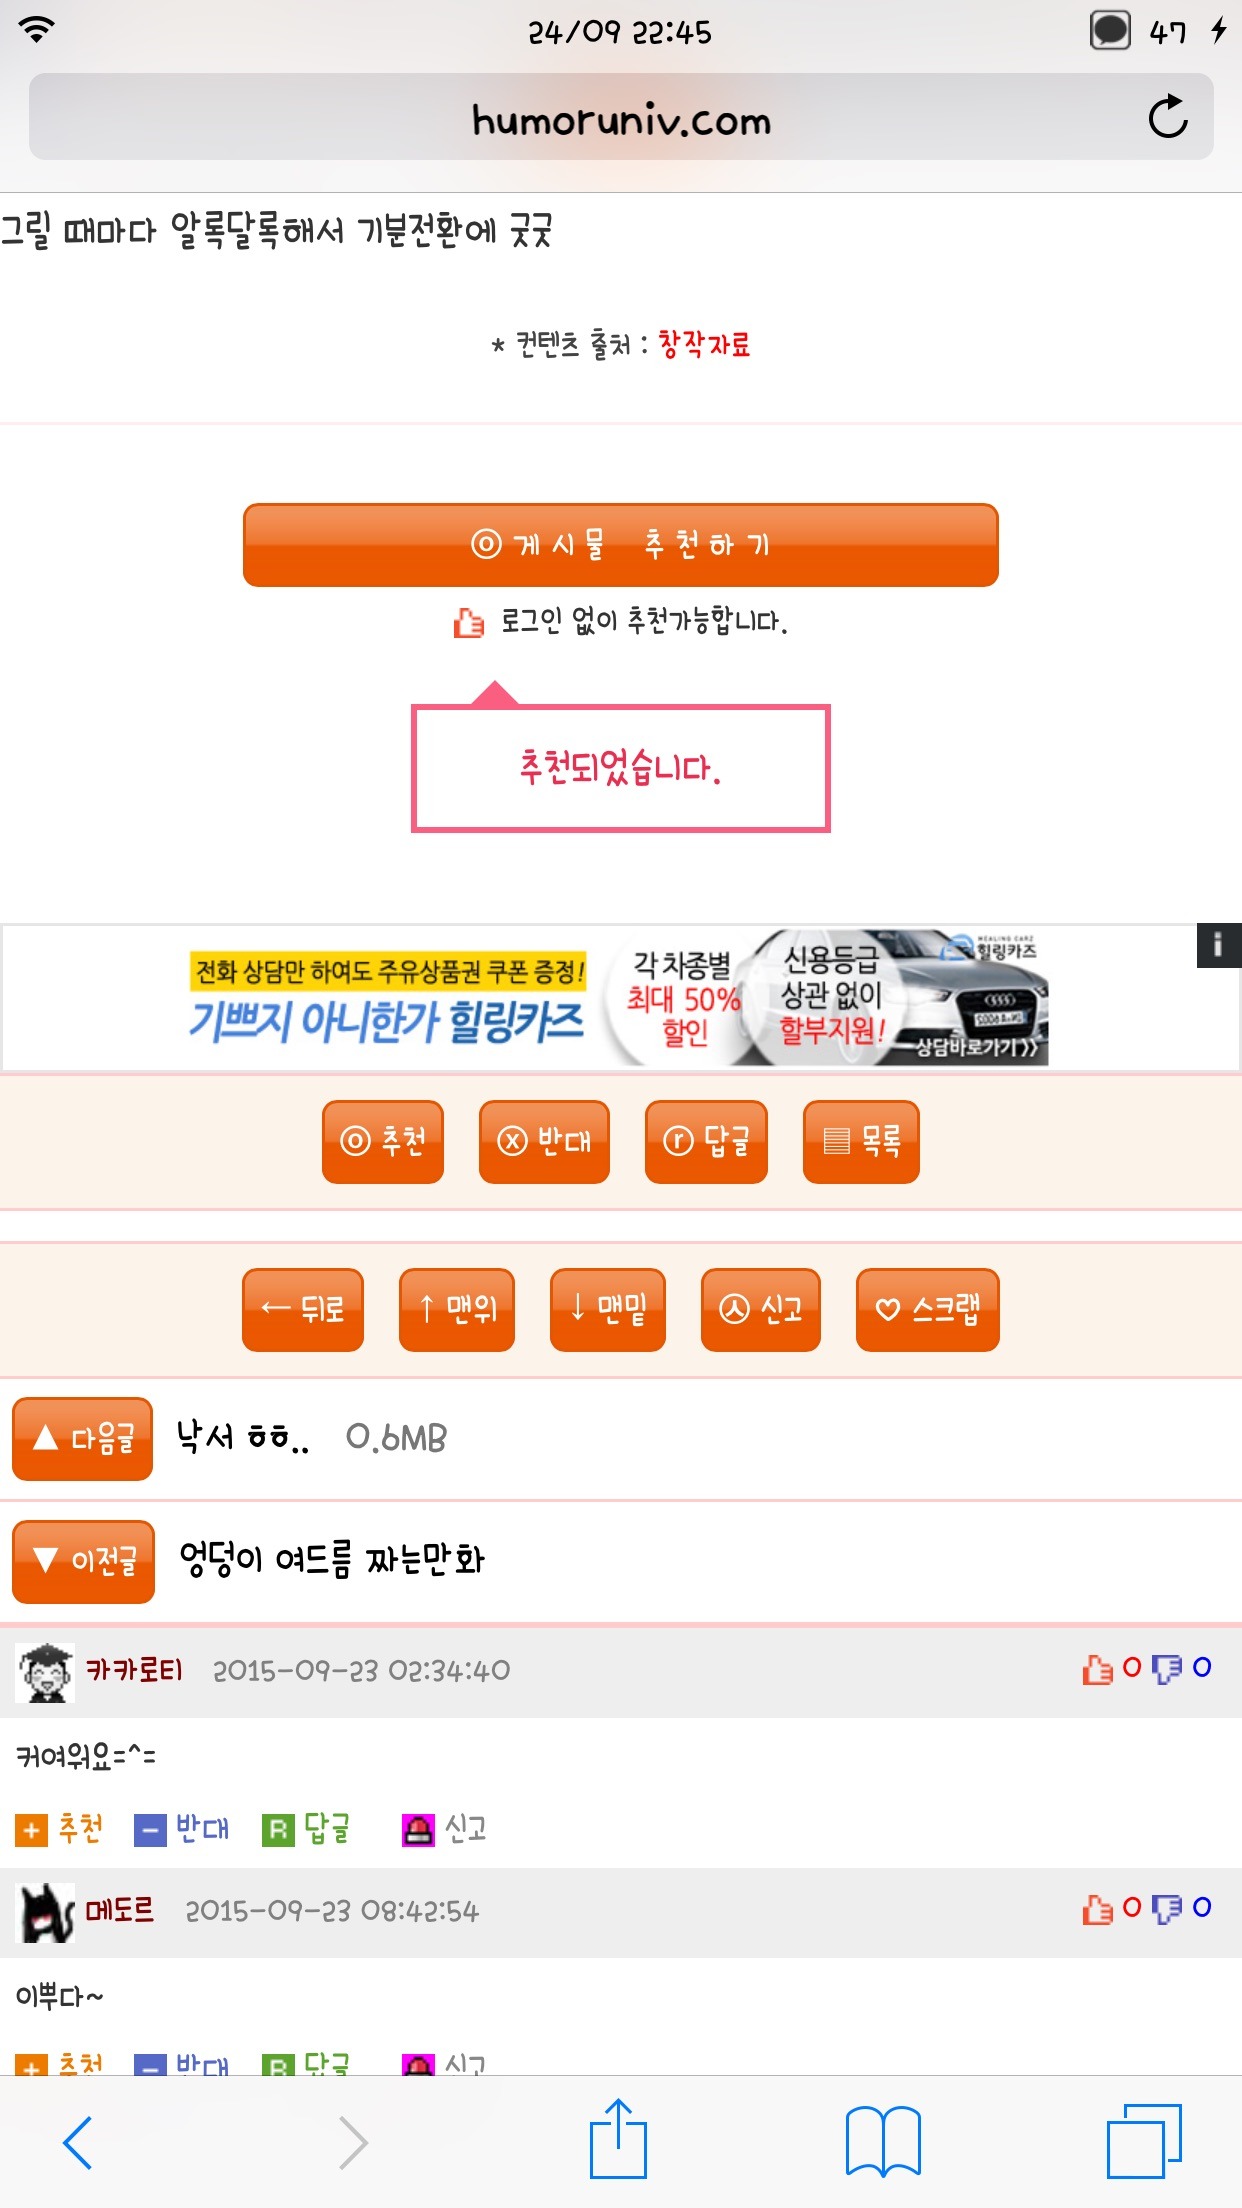Screen dimensions: 1242x2208
Task: Jump to the top with 맨위 button
Action: (x=457, y=1309)
